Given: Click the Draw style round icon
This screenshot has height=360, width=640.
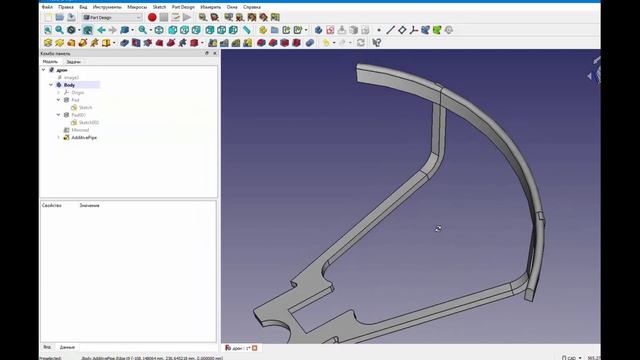Looking at the screenshot, I should [71, 30].
